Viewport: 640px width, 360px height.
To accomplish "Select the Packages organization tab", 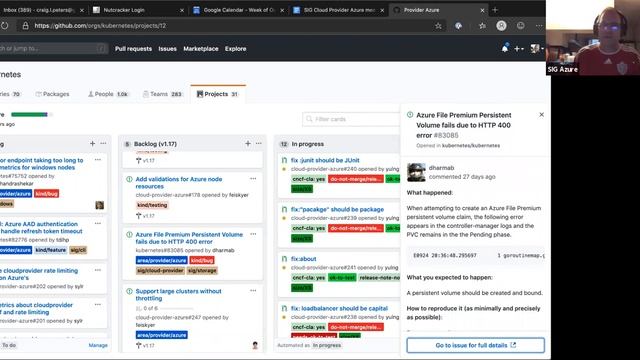I will [52, 94].
